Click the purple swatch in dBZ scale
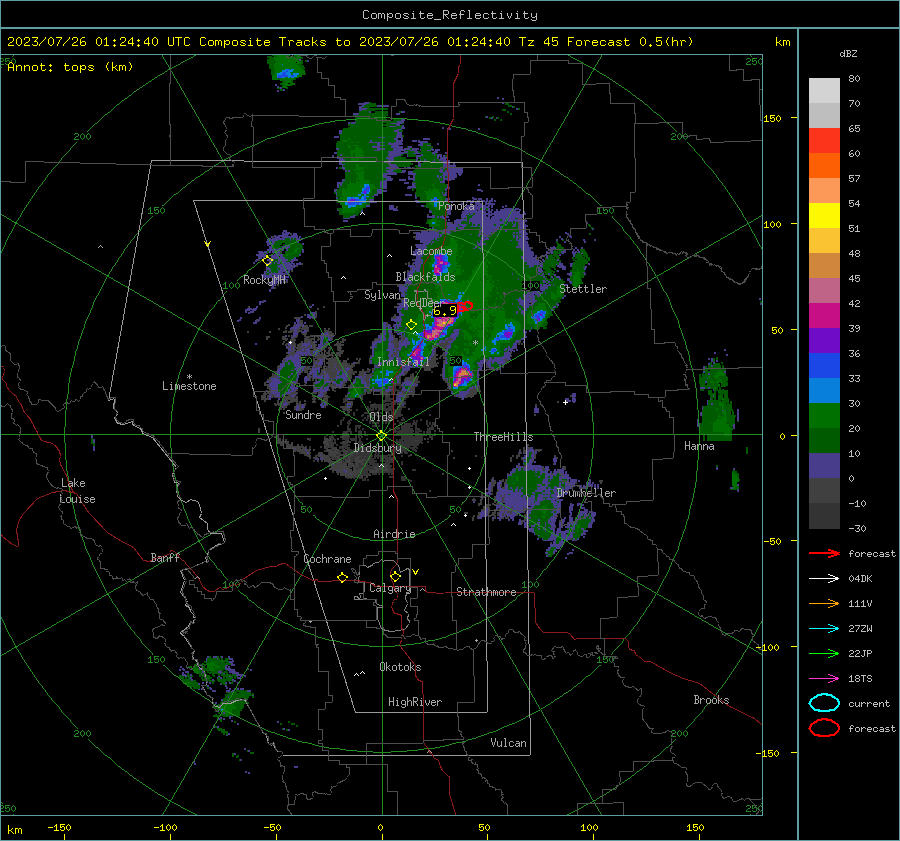Screen dimensions: 900x841 (824, 340)
